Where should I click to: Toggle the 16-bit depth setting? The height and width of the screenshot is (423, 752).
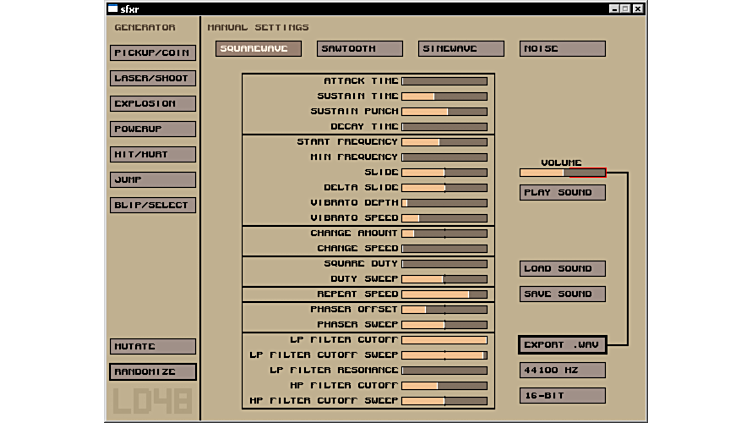click(x=562, y=396)
